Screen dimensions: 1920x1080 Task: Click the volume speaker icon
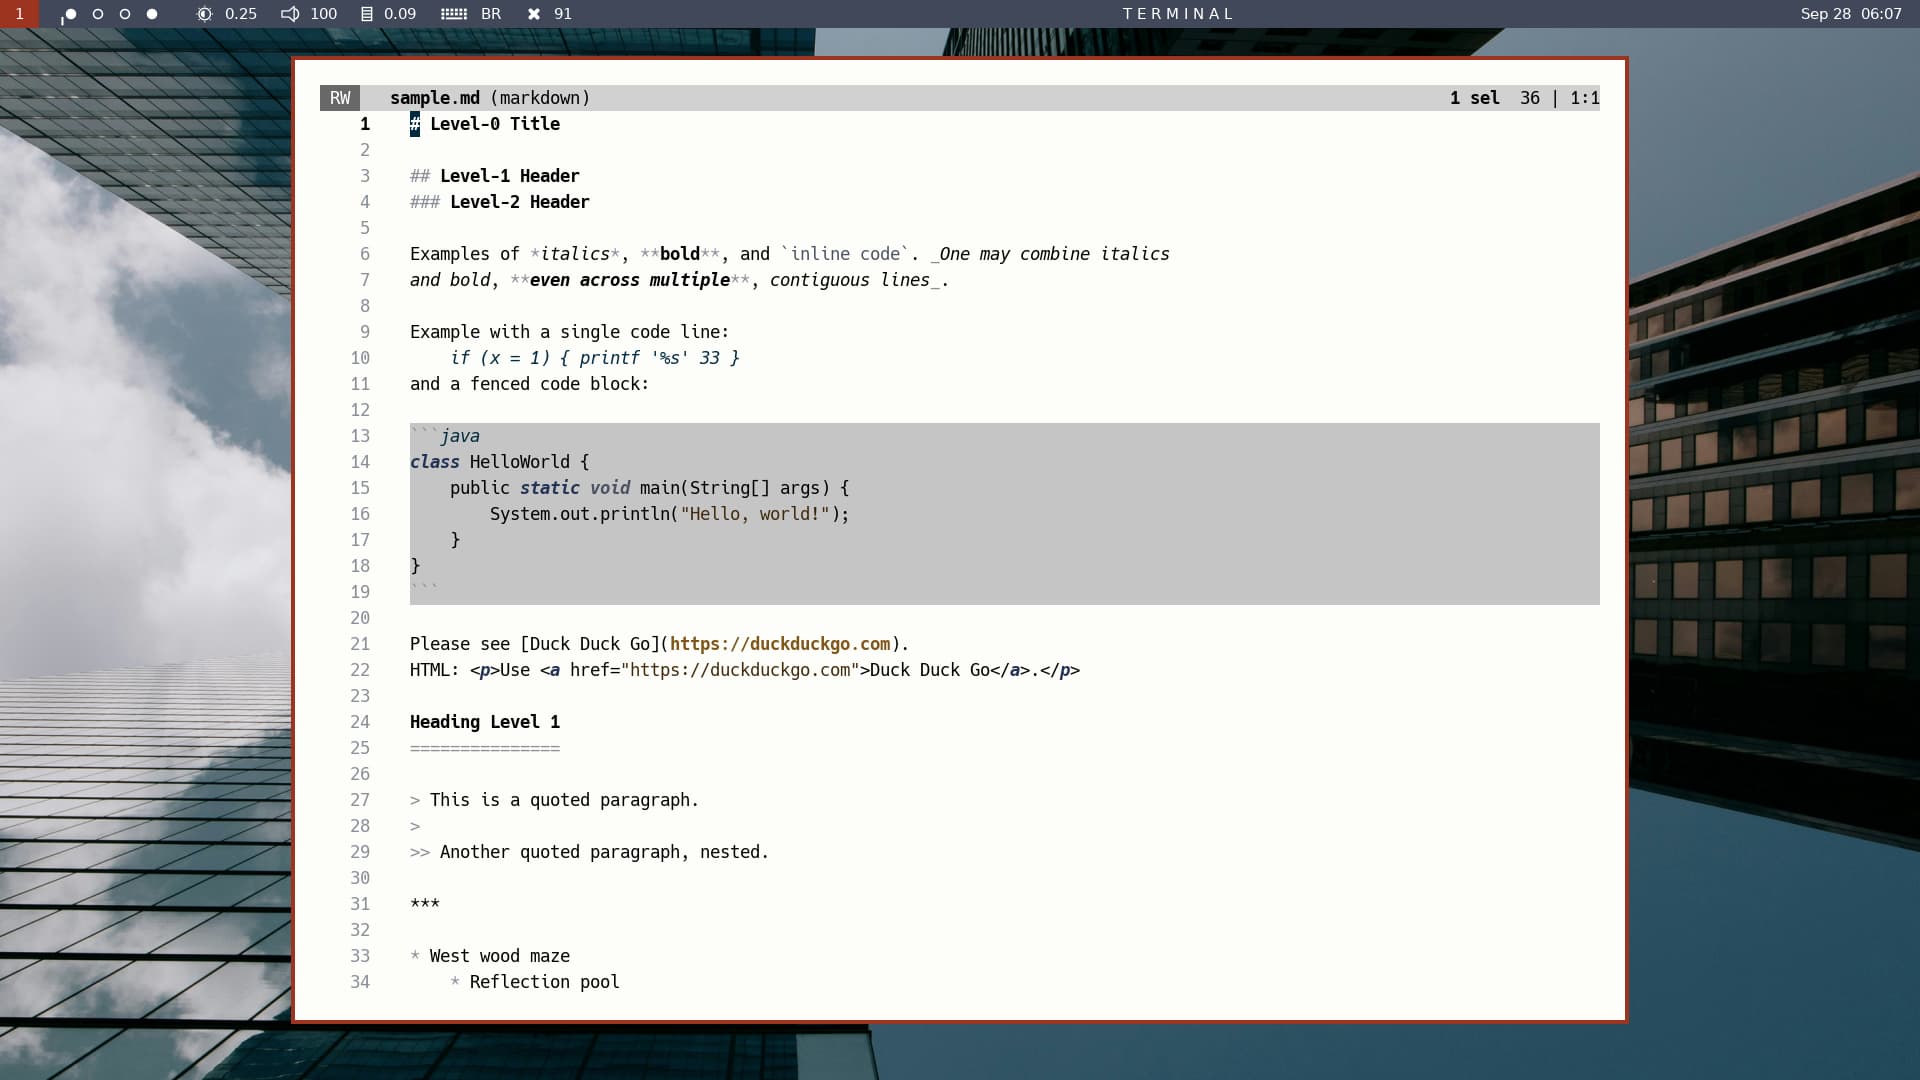coord(290,14)
